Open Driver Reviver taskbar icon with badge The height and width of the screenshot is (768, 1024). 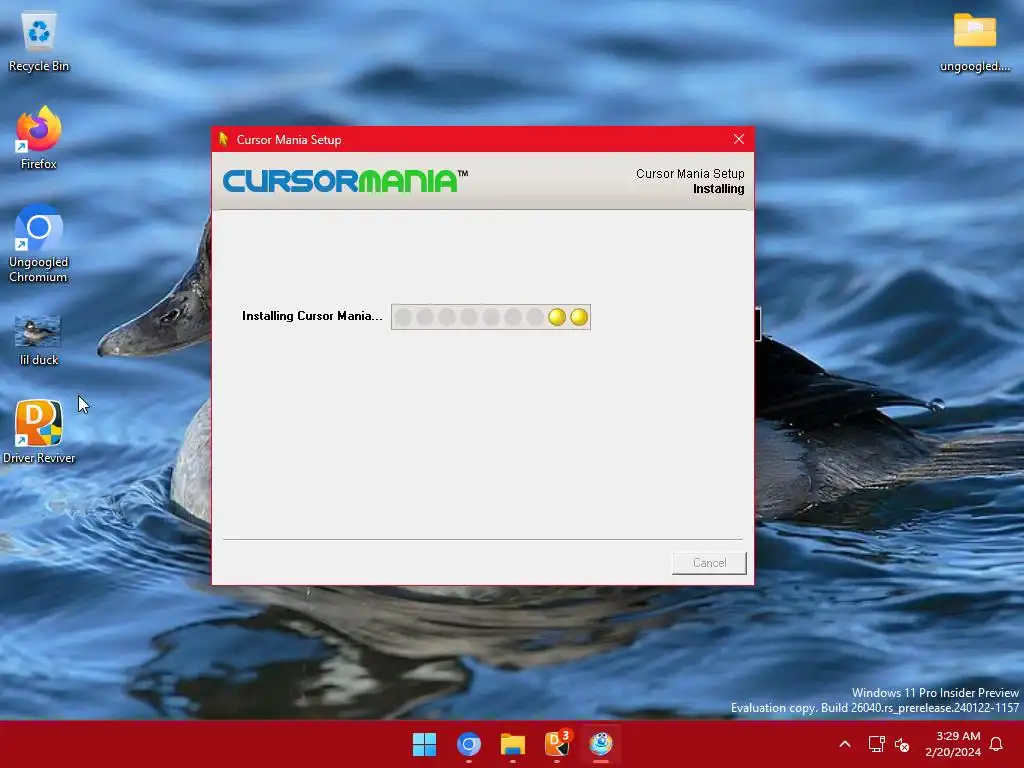[x=557, y=744]
